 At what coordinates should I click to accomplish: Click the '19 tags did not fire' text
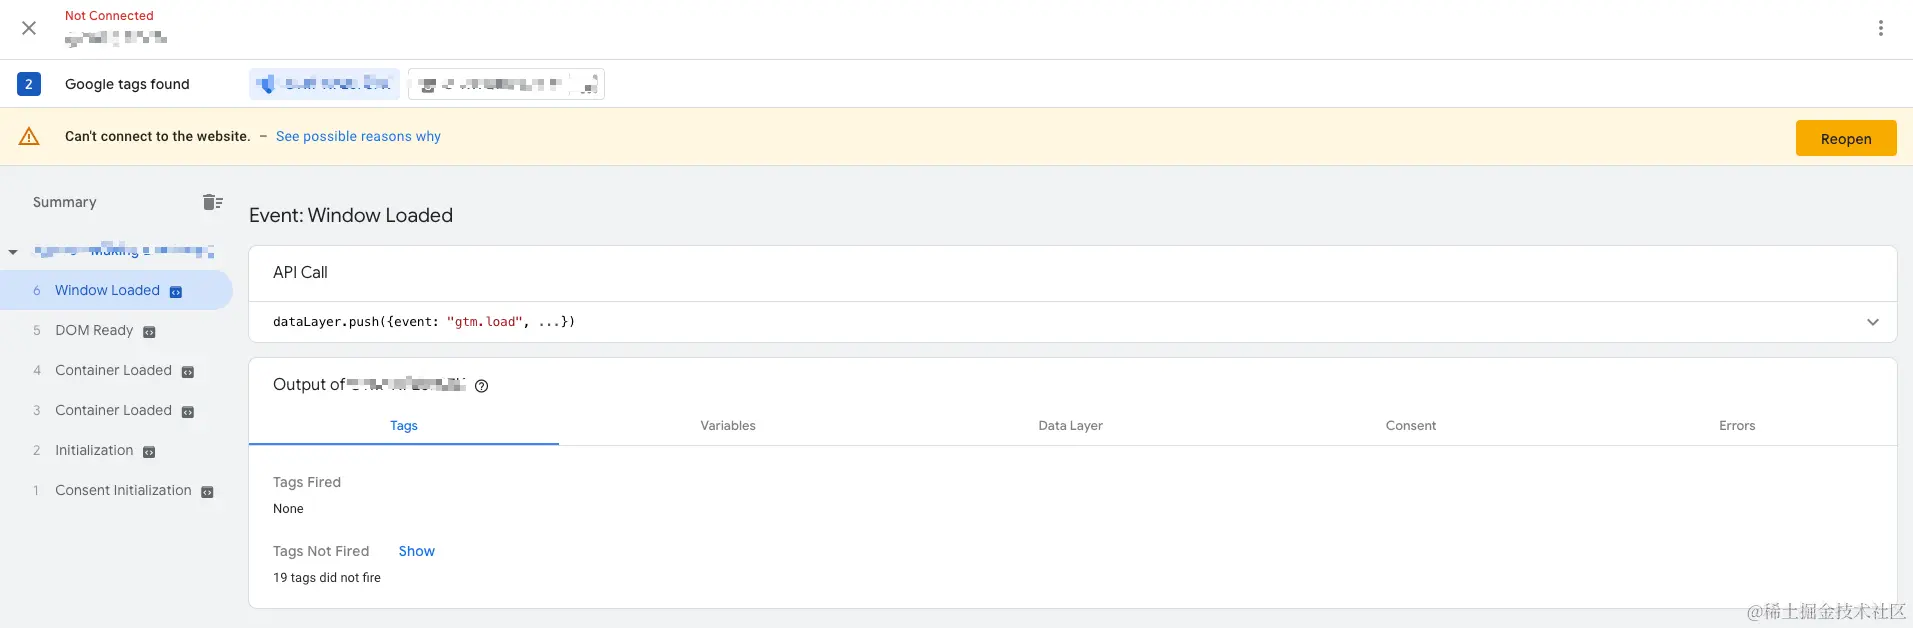point(327,578)
